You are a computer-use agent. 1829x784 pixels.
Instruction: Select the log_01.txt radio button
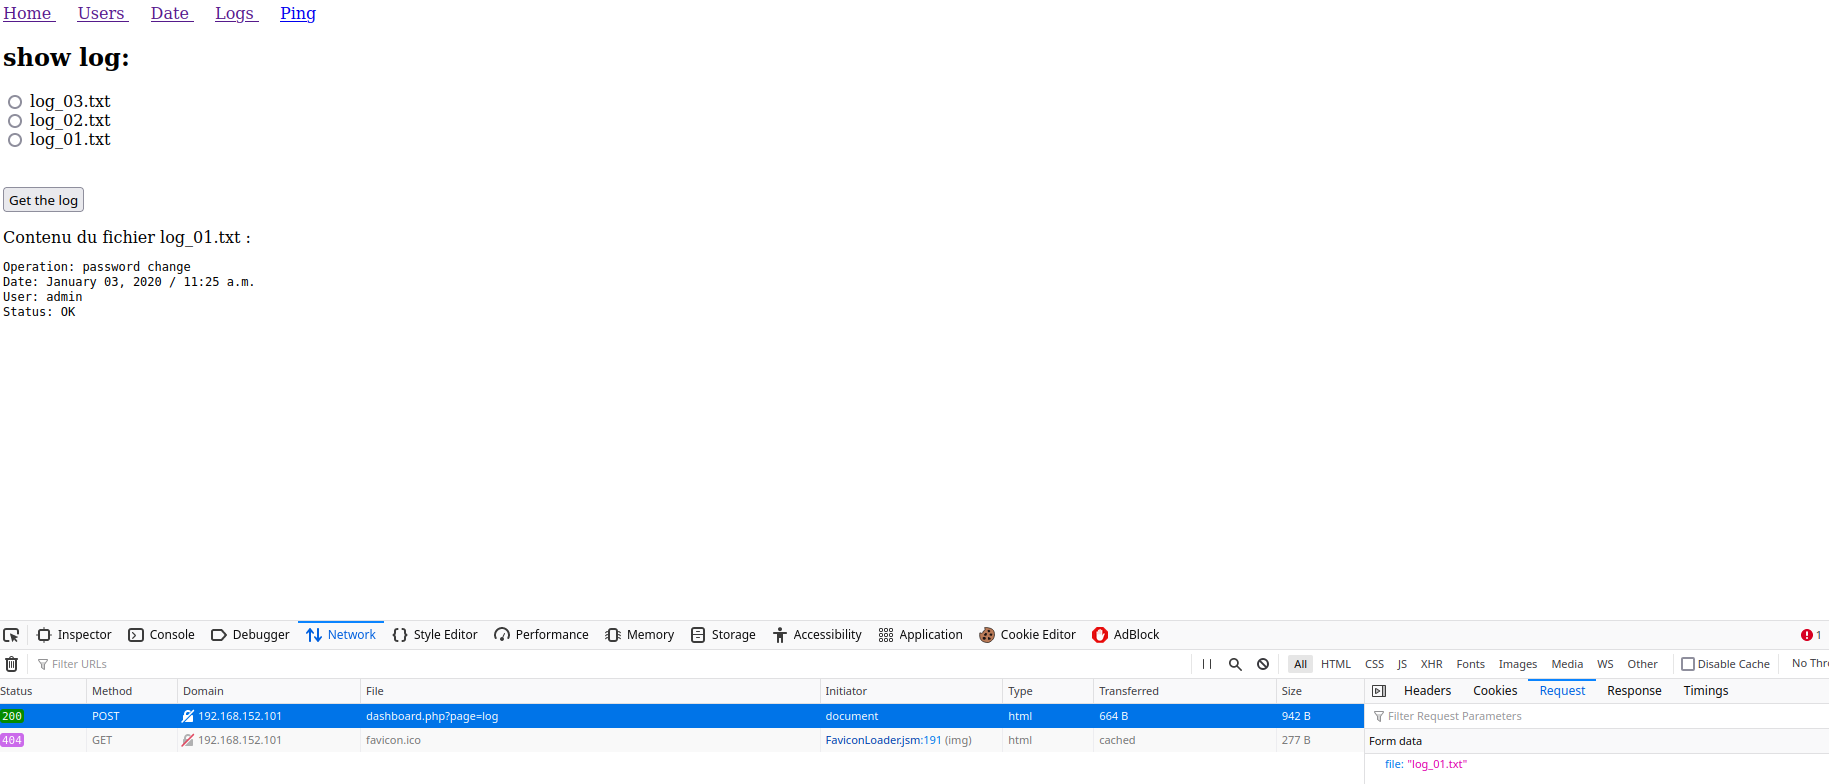(x=15, y=140)
